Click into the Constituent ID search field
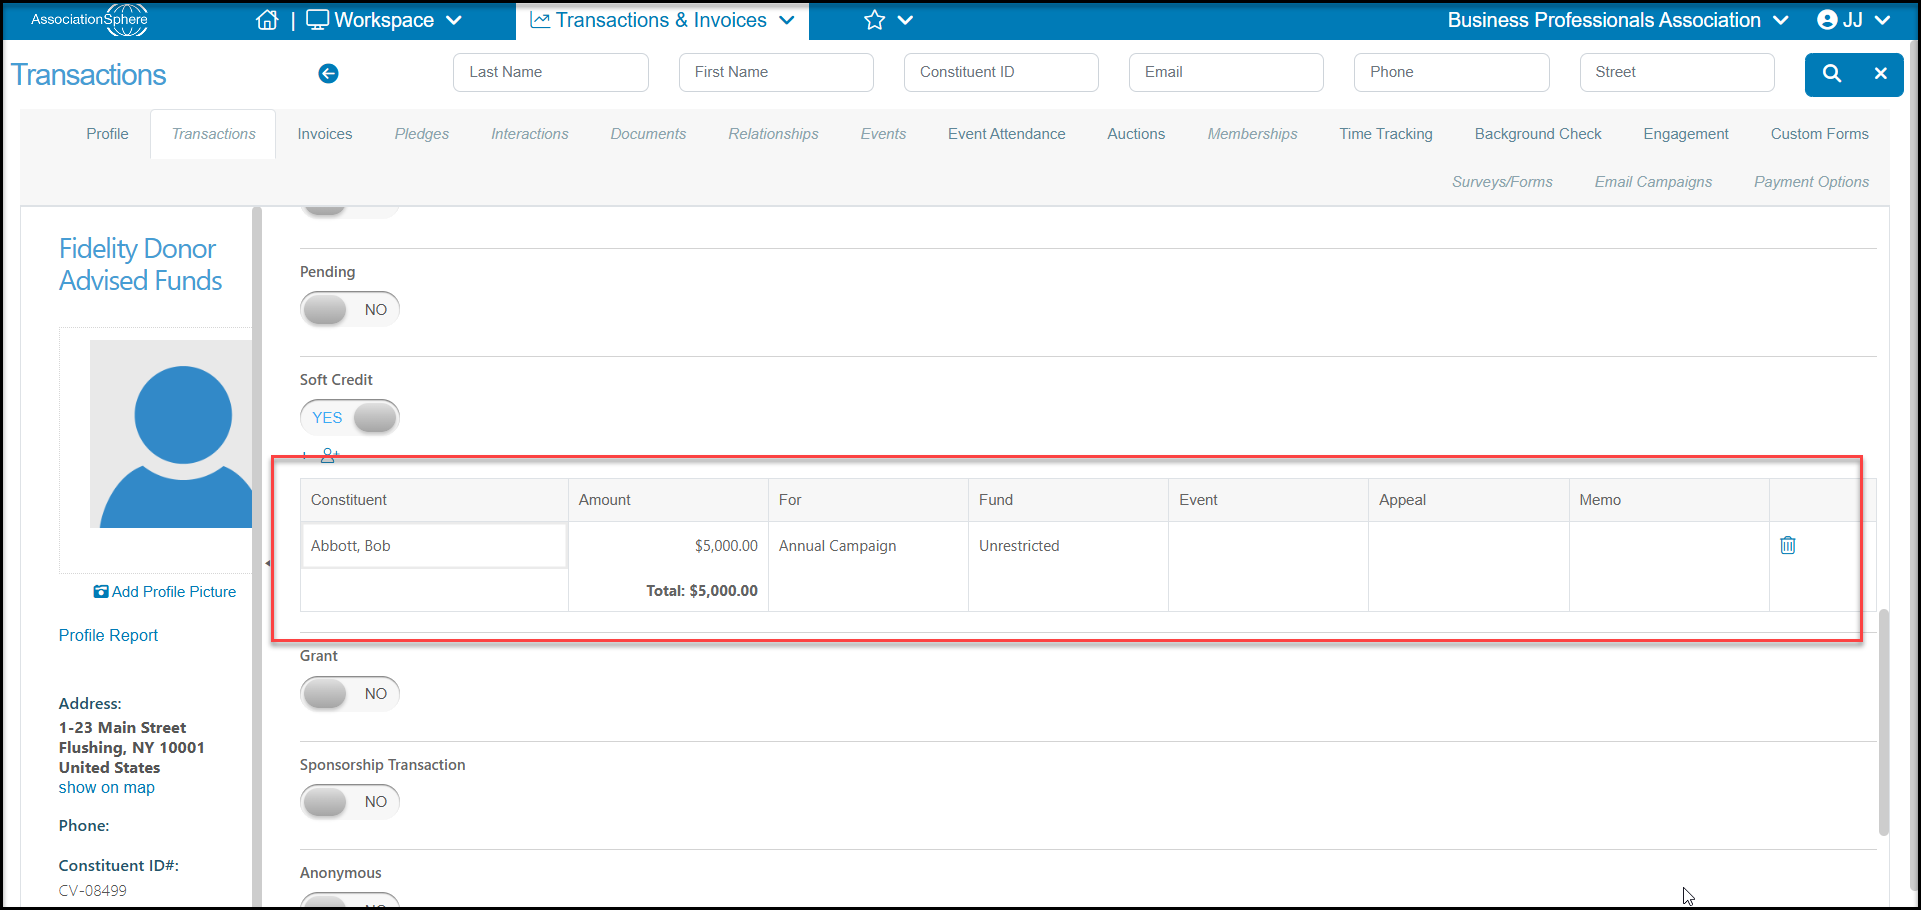This screenshot has height=910, width=1921. coord(1001,72)
